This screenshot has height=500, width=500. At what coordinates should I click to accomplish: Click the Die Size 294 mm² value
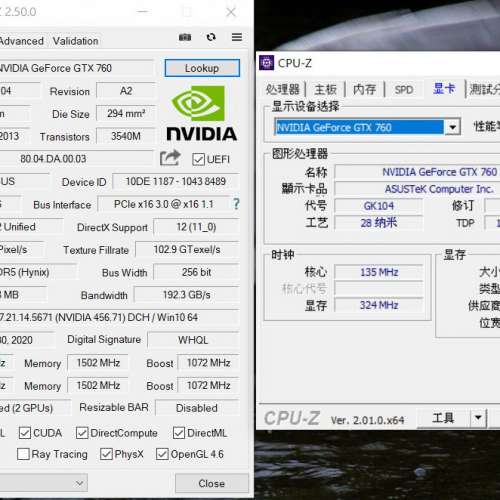126,113
